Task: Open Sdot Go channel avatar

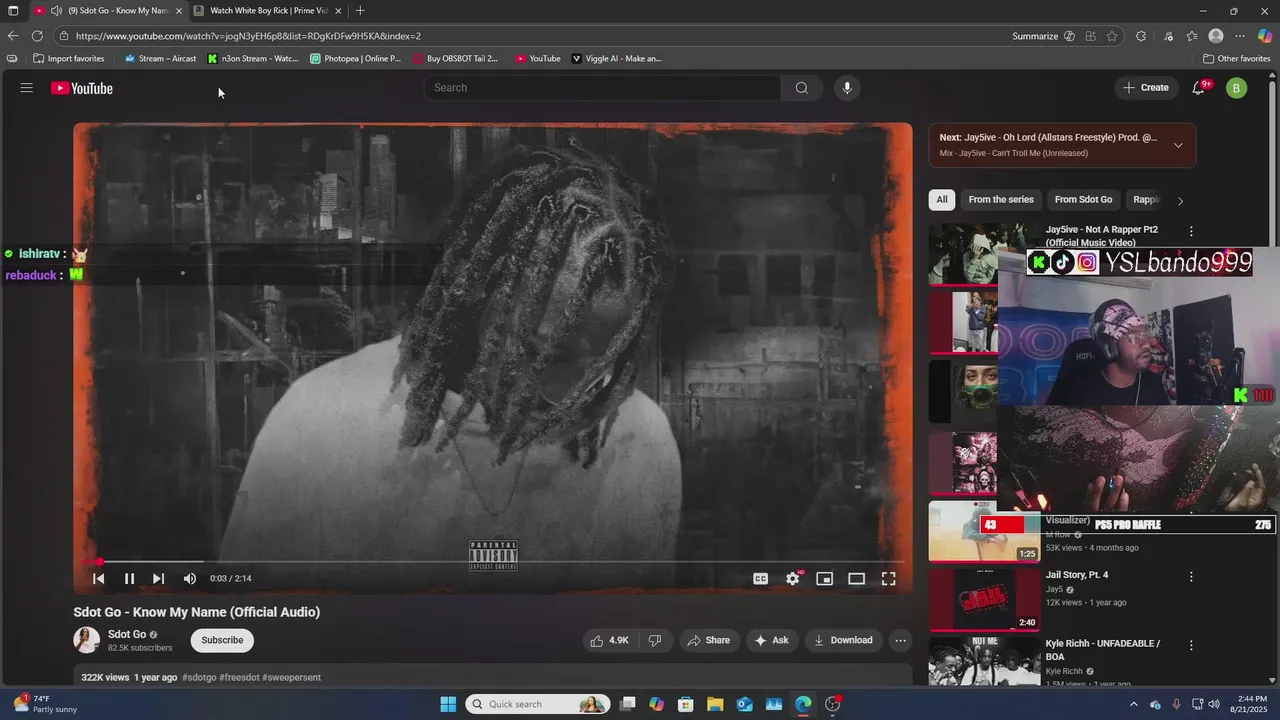Action: (87, 640)
